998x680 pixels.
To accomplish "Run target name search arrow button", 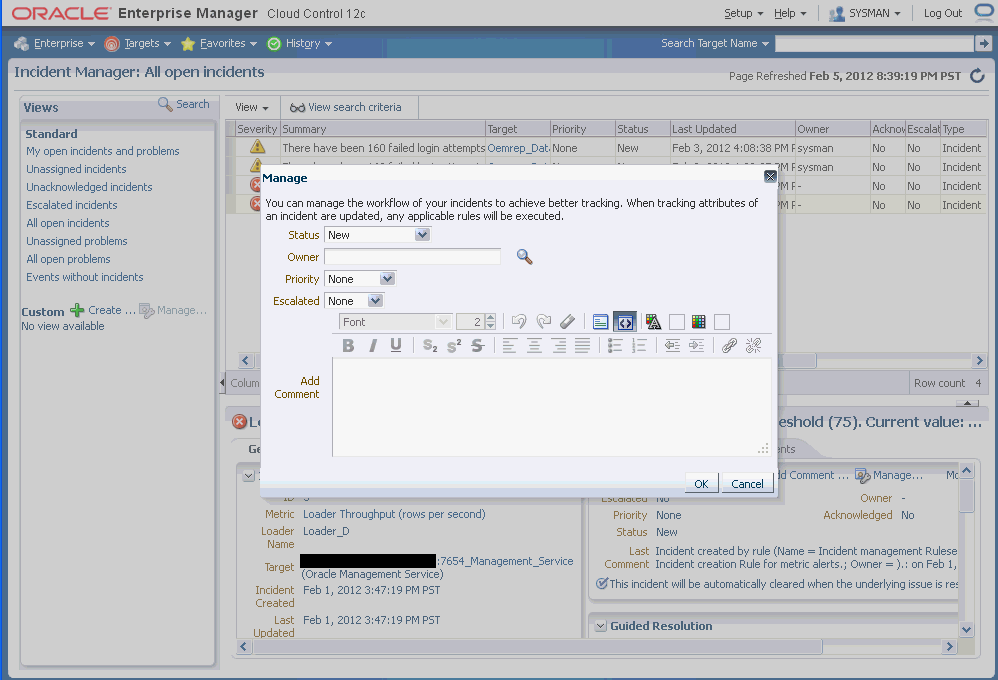I will pos(983,43).
